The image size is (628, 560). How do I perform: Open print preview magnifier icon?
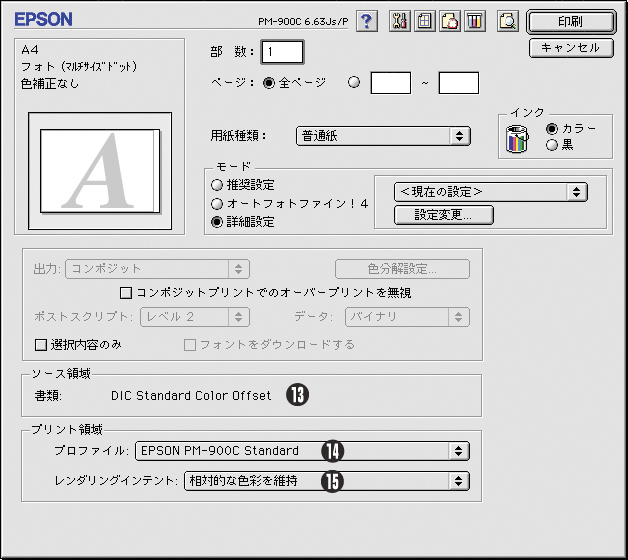point(507,21)
